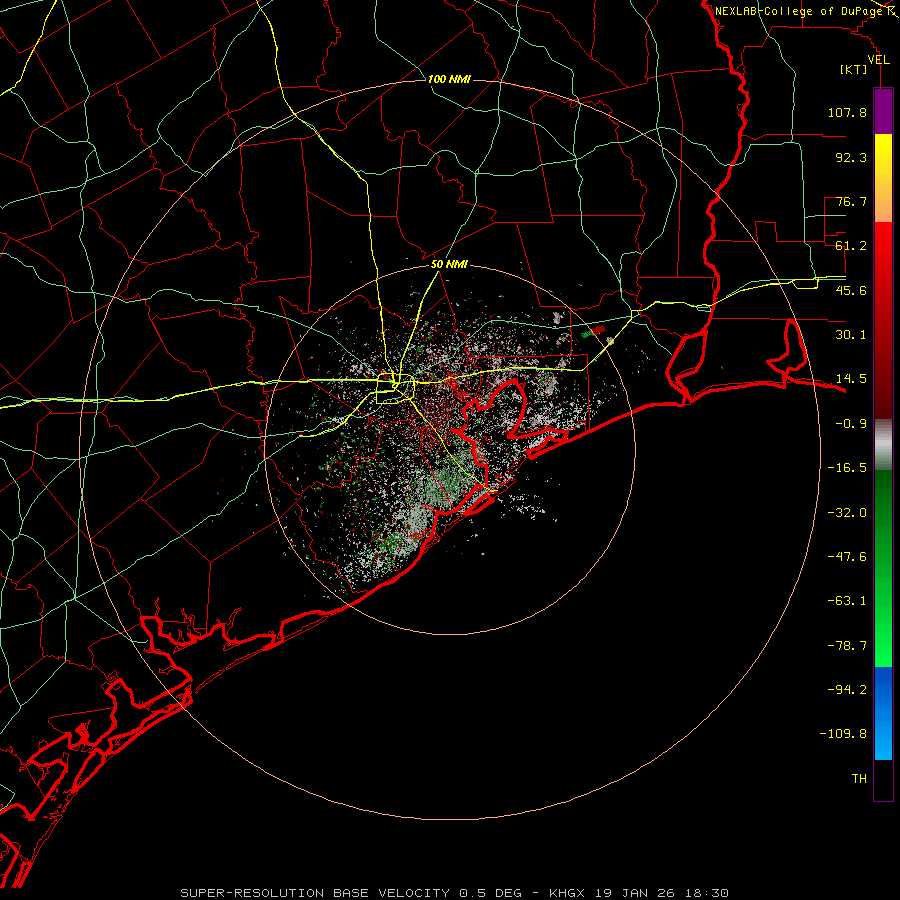Click the -47.6 velocity scale value

(x=847, y=557)
